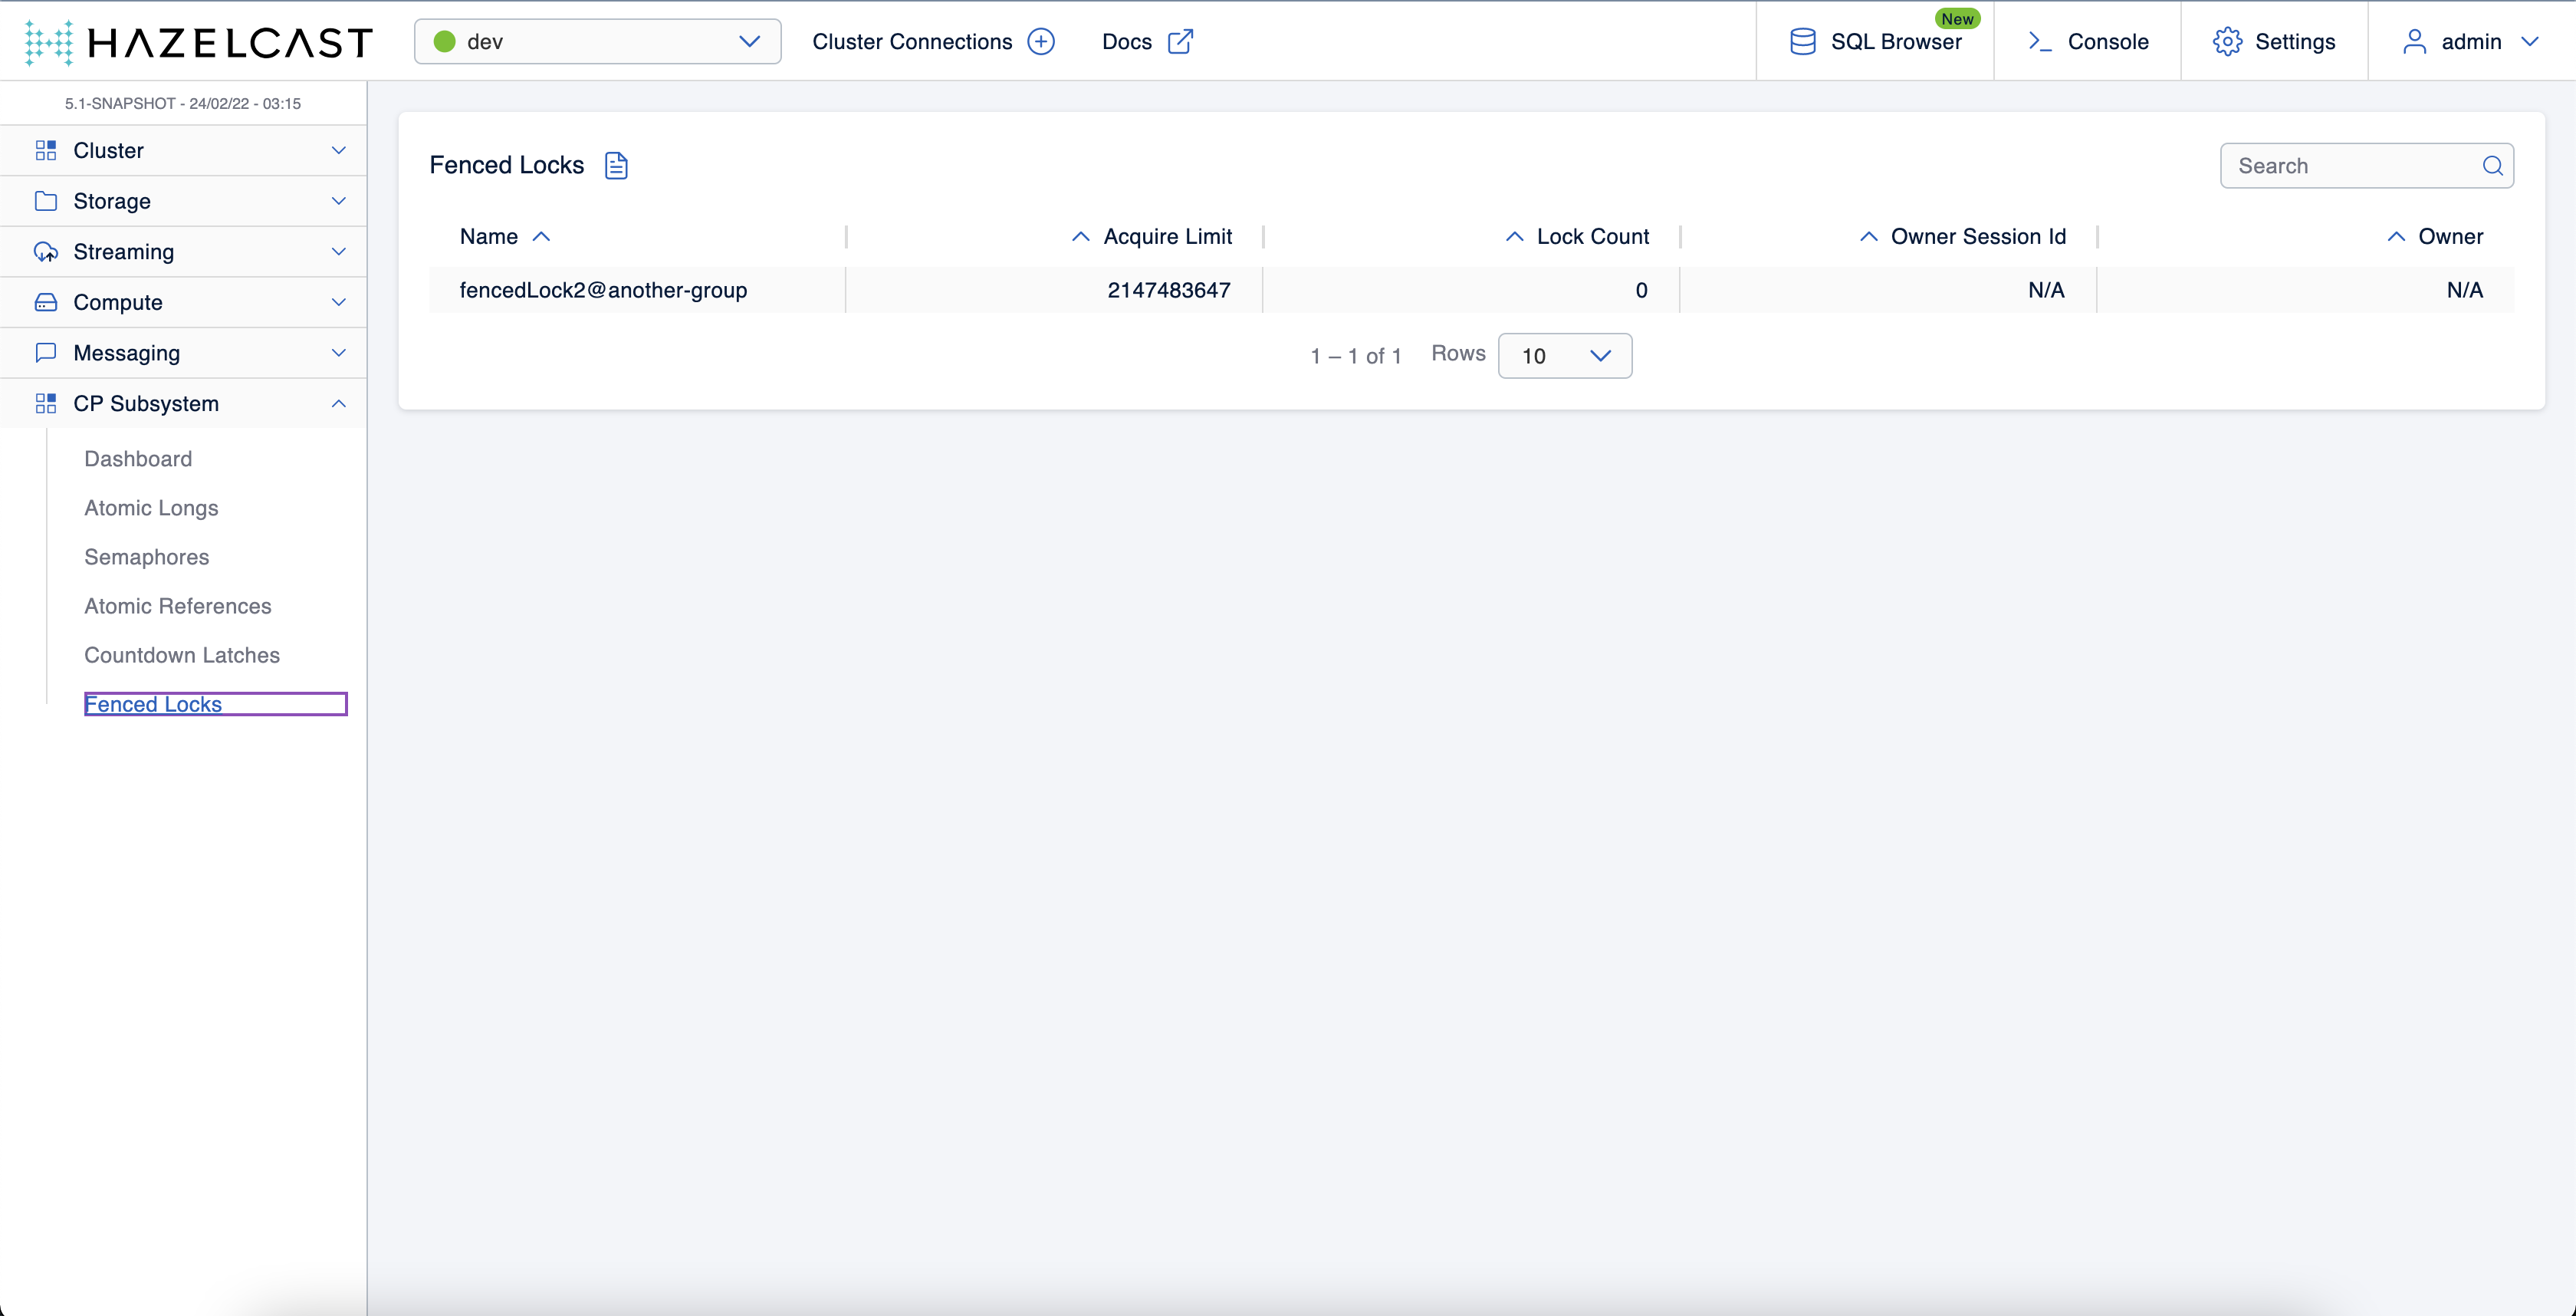2576x1316 pixels.
Task: Click the plus icon beside Cluster Connections
Action: click(x=1041, y=42)
